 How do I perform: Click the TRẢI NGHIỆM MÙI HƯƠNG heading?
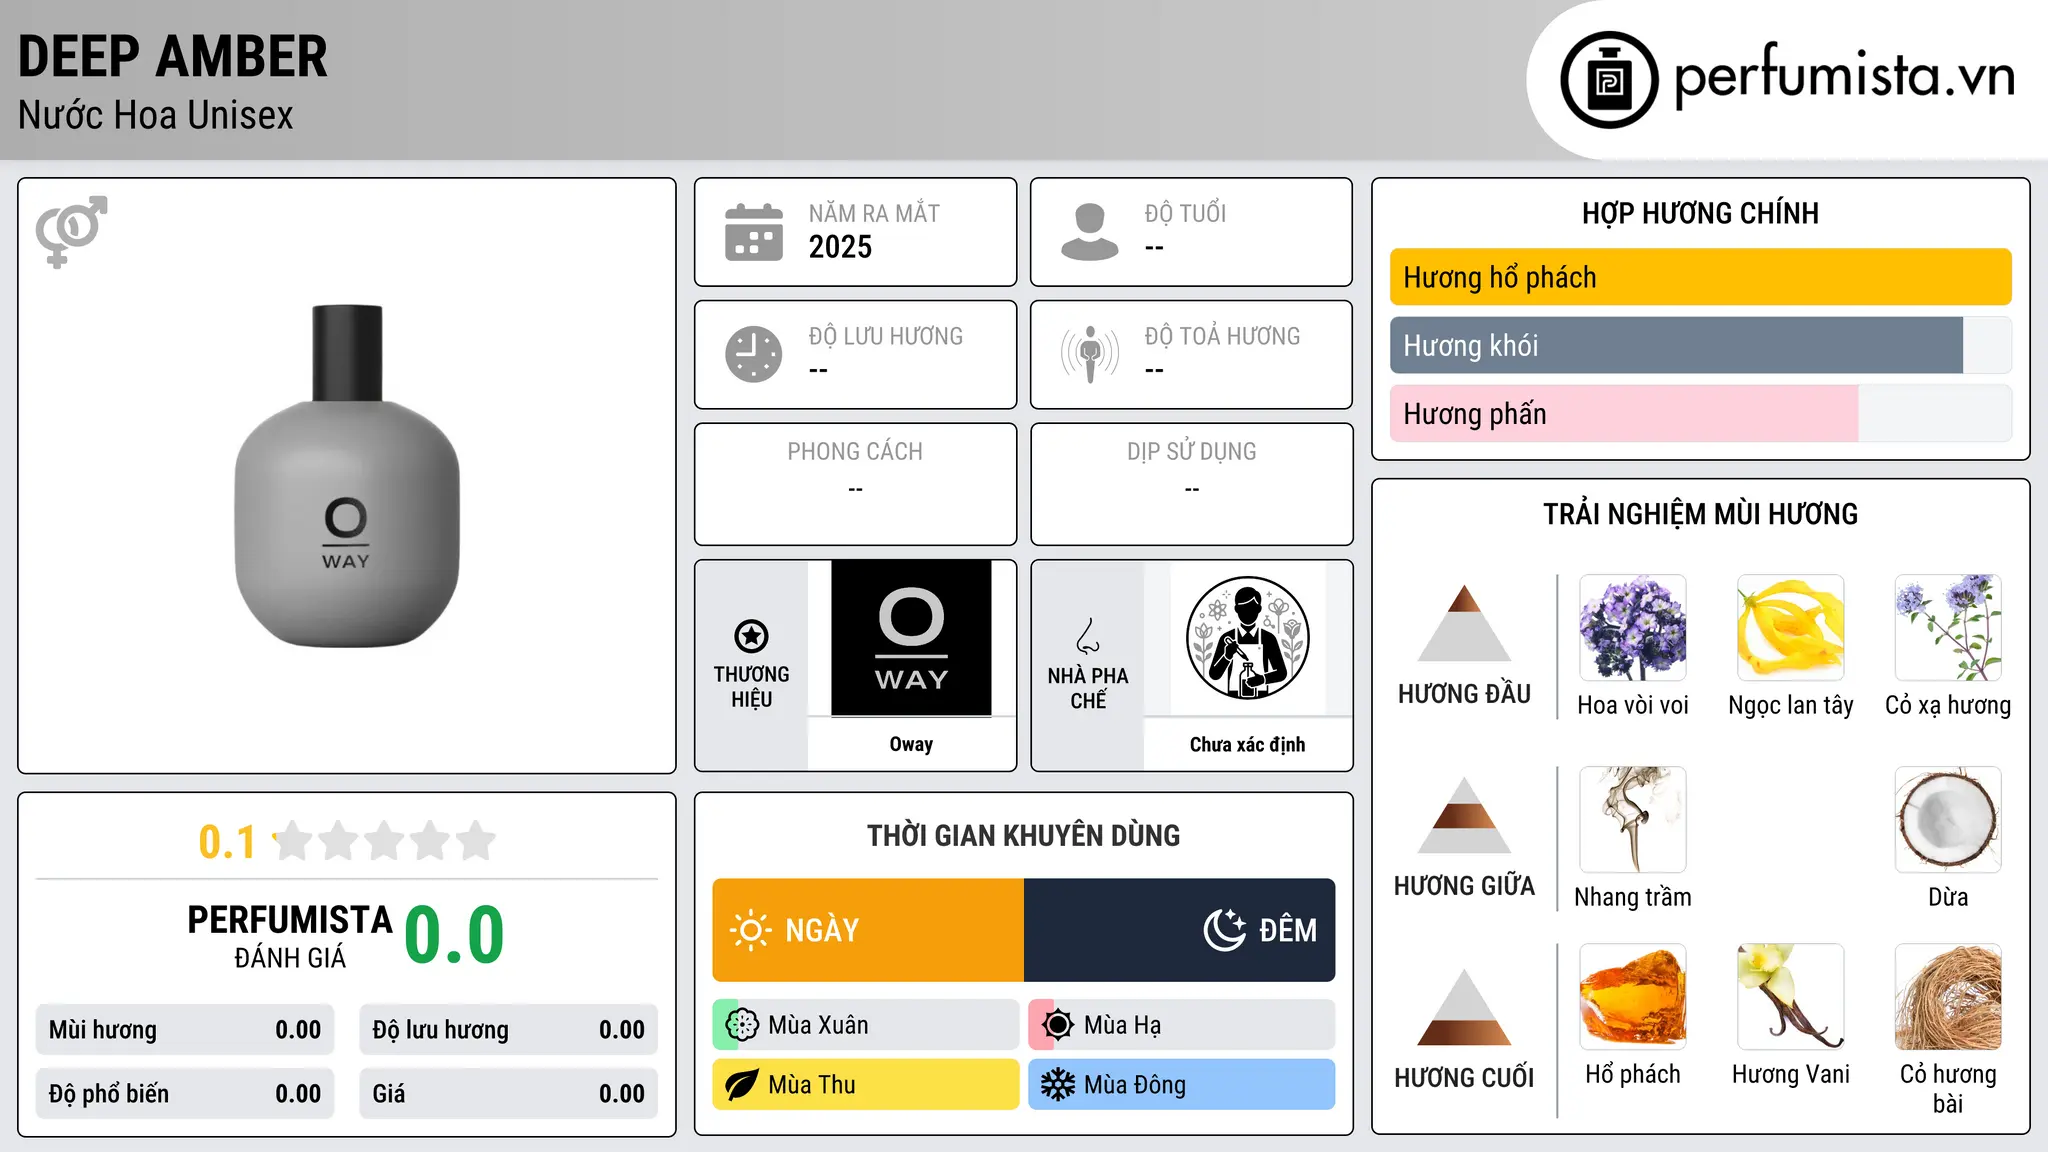point(1700,514)
